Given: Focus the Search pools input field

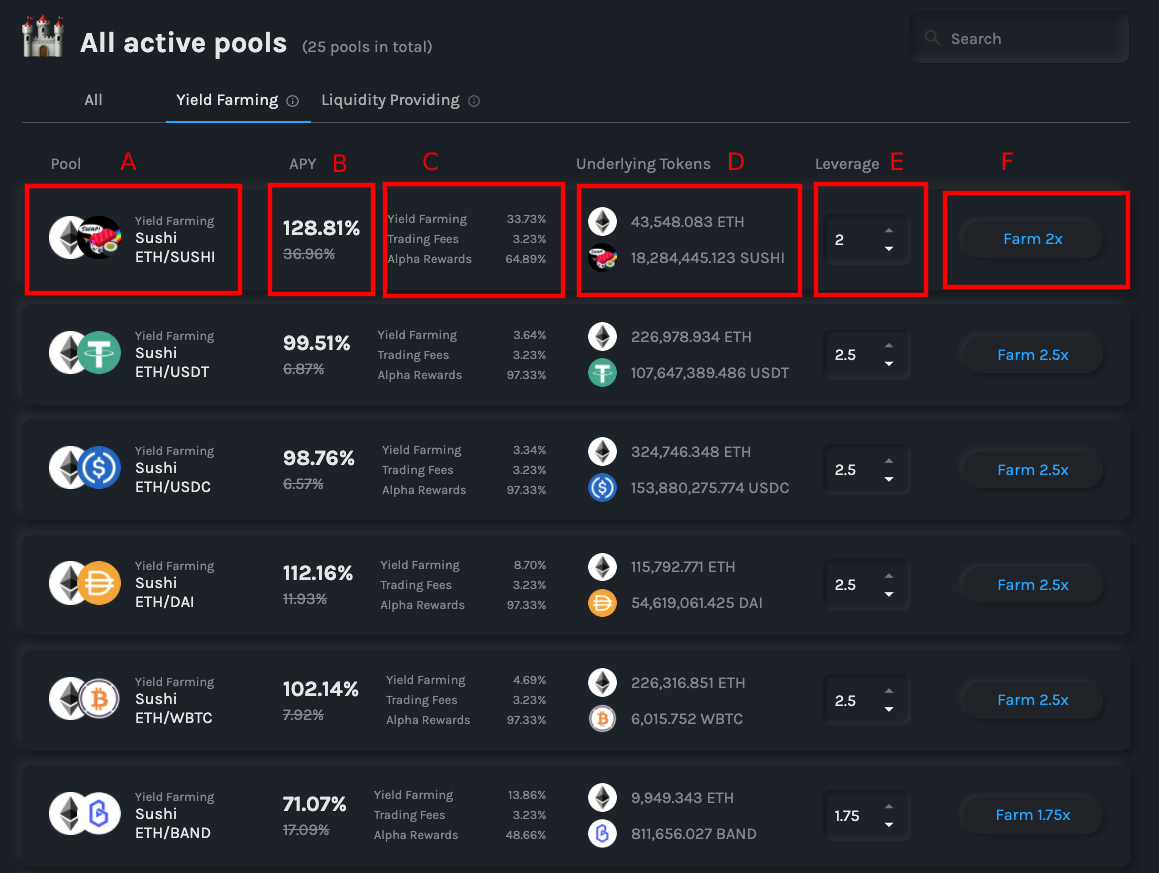Looking at the screenshot, I should pyautogui.click(x=1030, y=39).
